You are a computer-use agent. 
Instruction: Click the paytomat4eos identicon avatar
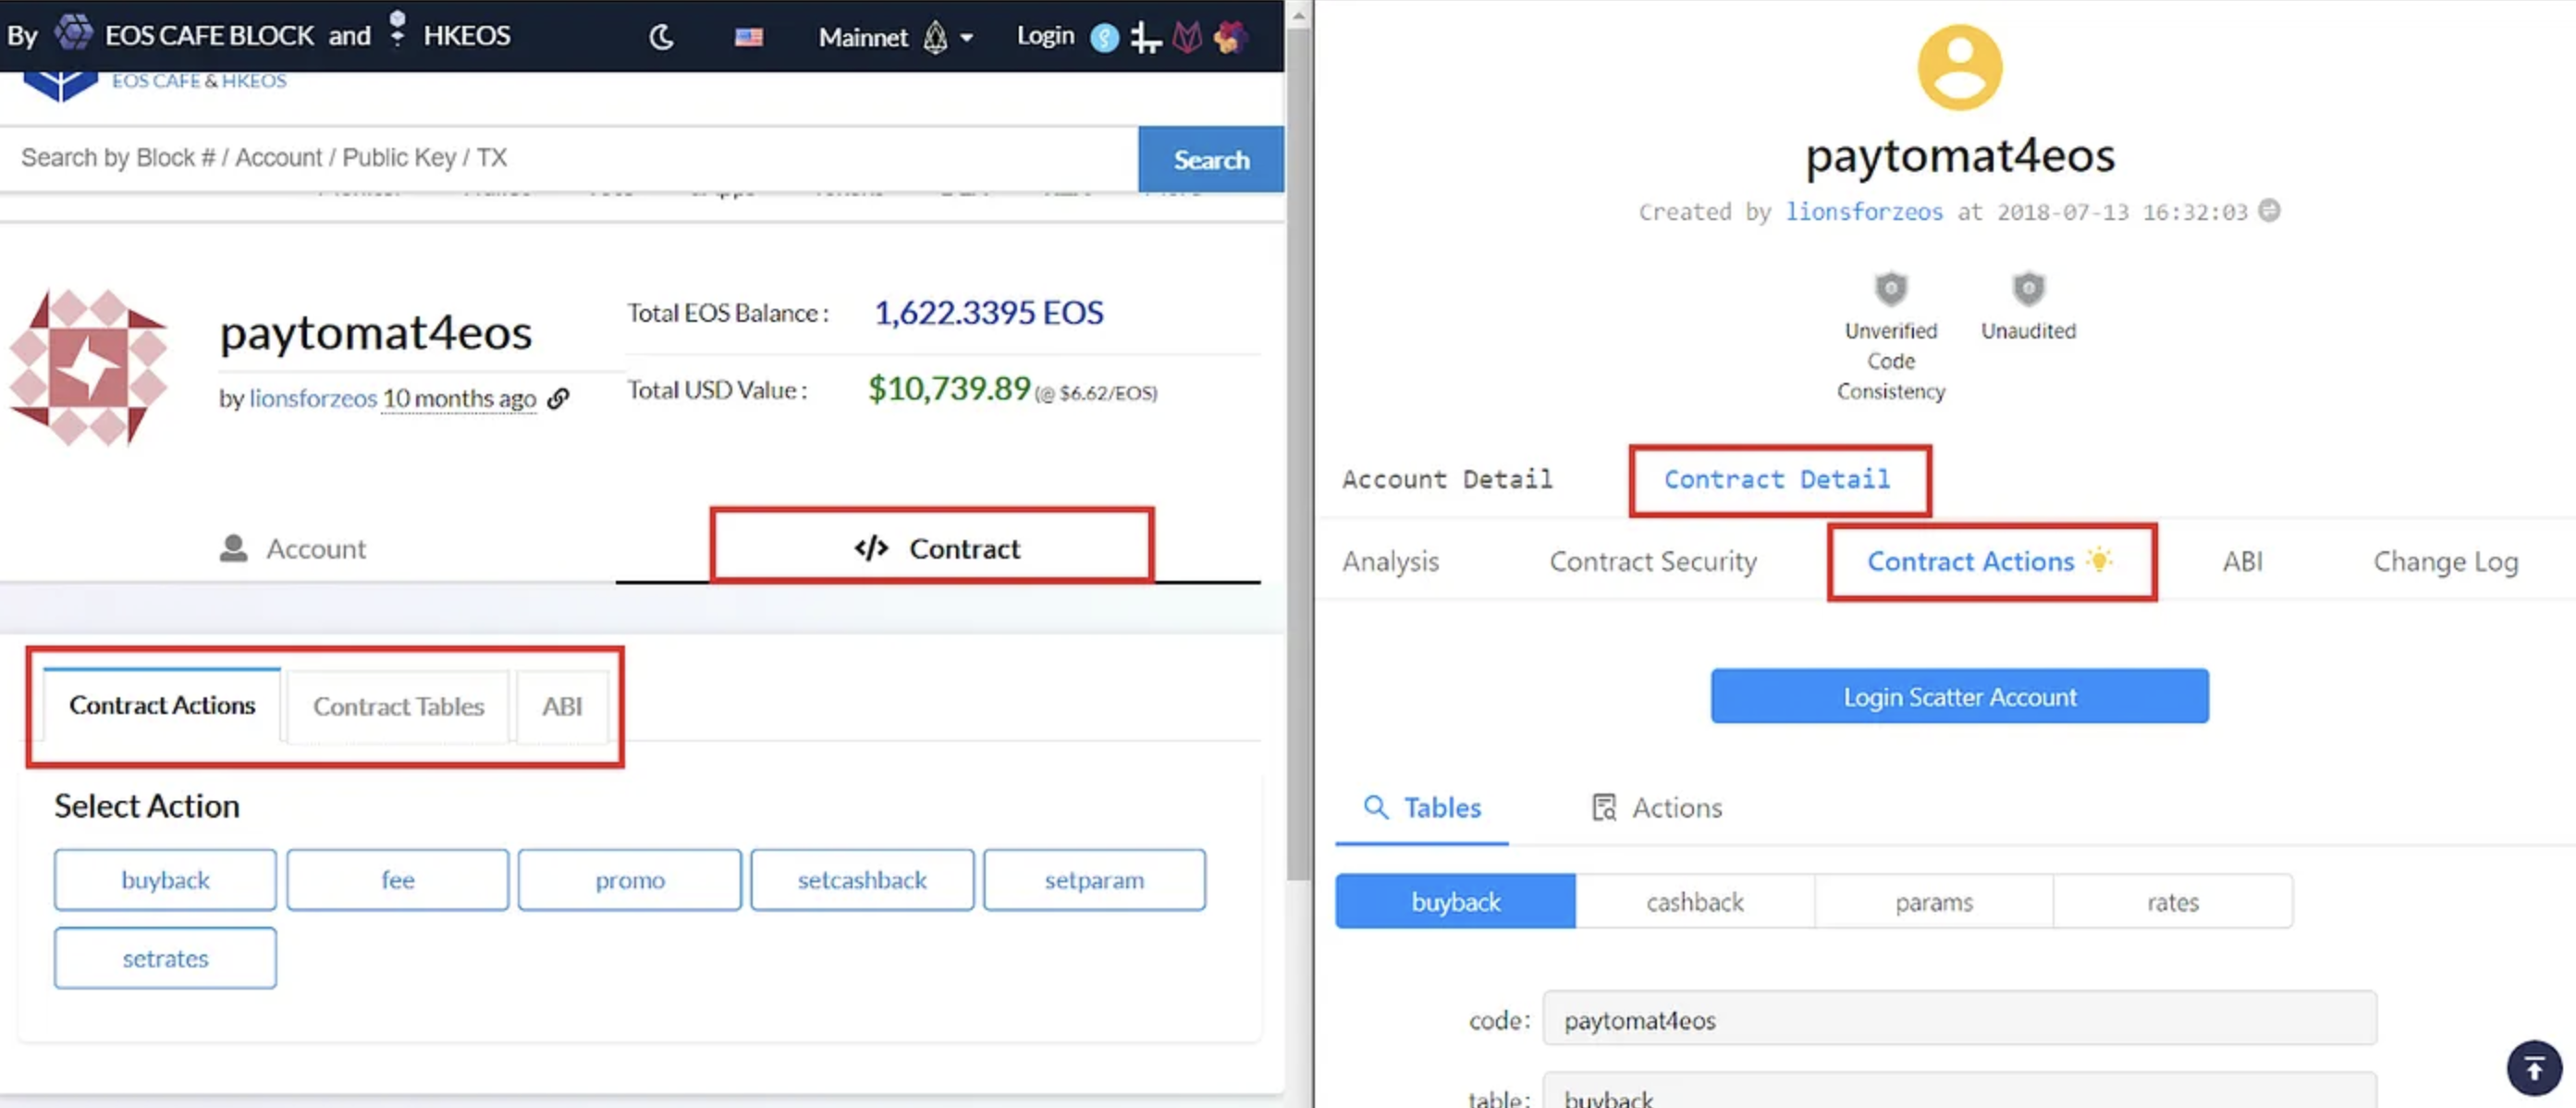tap(89, 367)
